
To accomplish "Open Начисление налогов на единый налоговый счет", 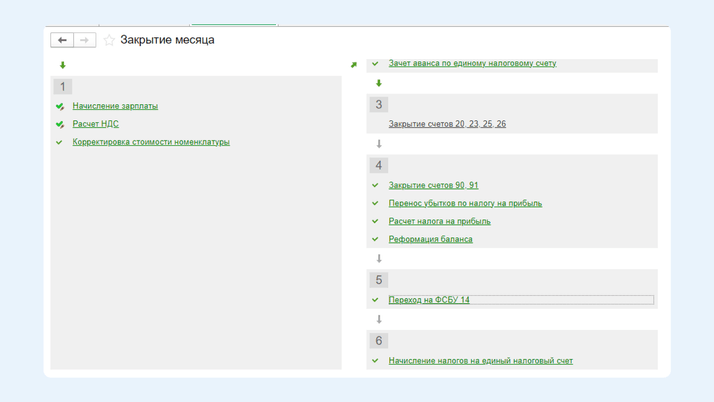I will tap(480, 361).
